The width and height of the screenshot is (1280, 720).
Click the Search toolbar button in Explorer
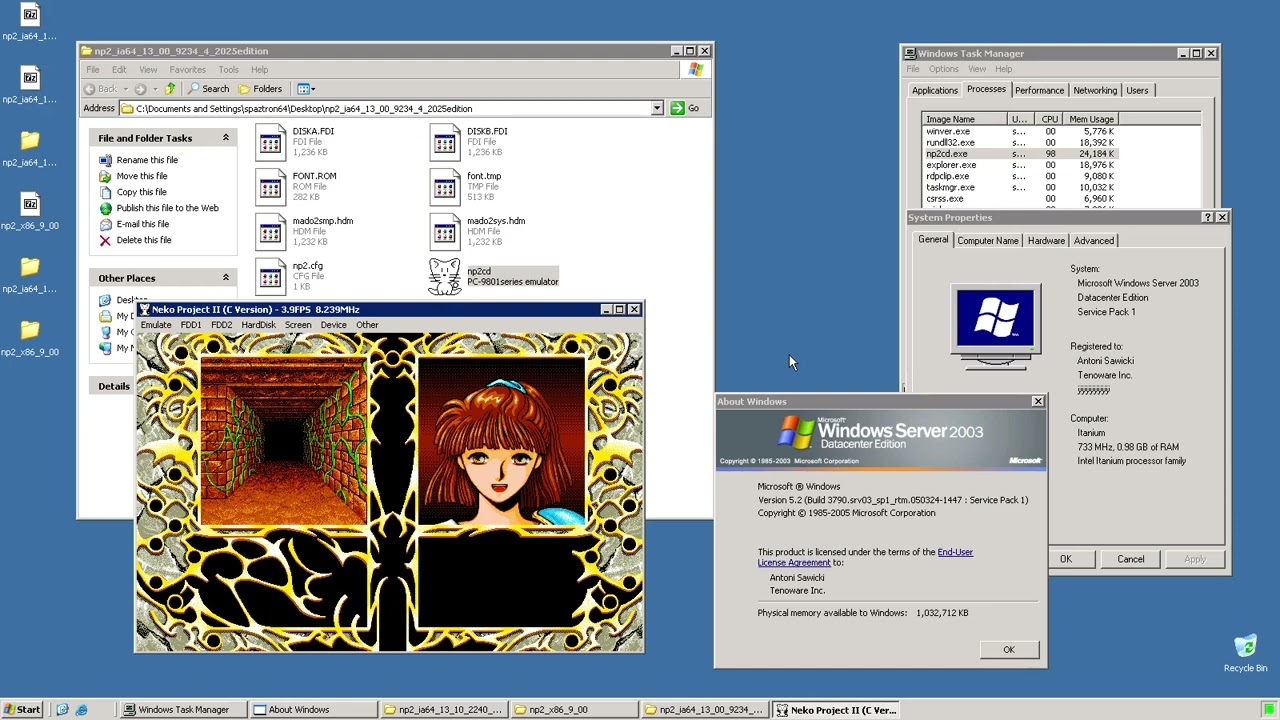[208, 89]
